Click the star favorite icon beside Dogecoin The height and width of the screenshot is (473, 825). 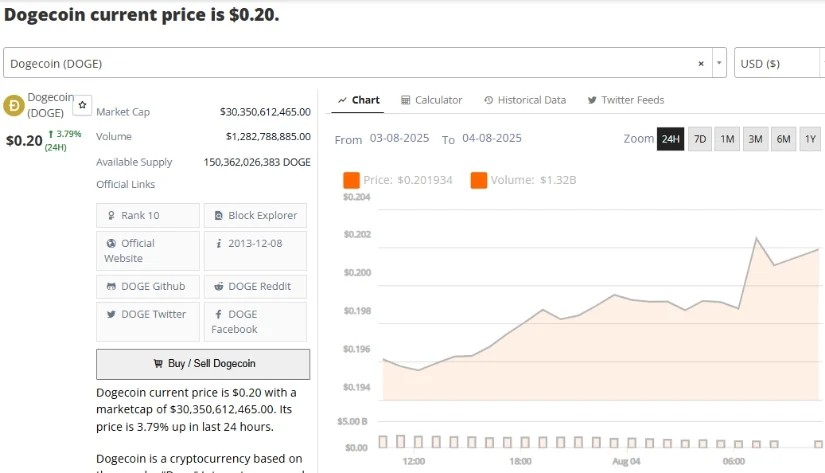click(83, 104)
